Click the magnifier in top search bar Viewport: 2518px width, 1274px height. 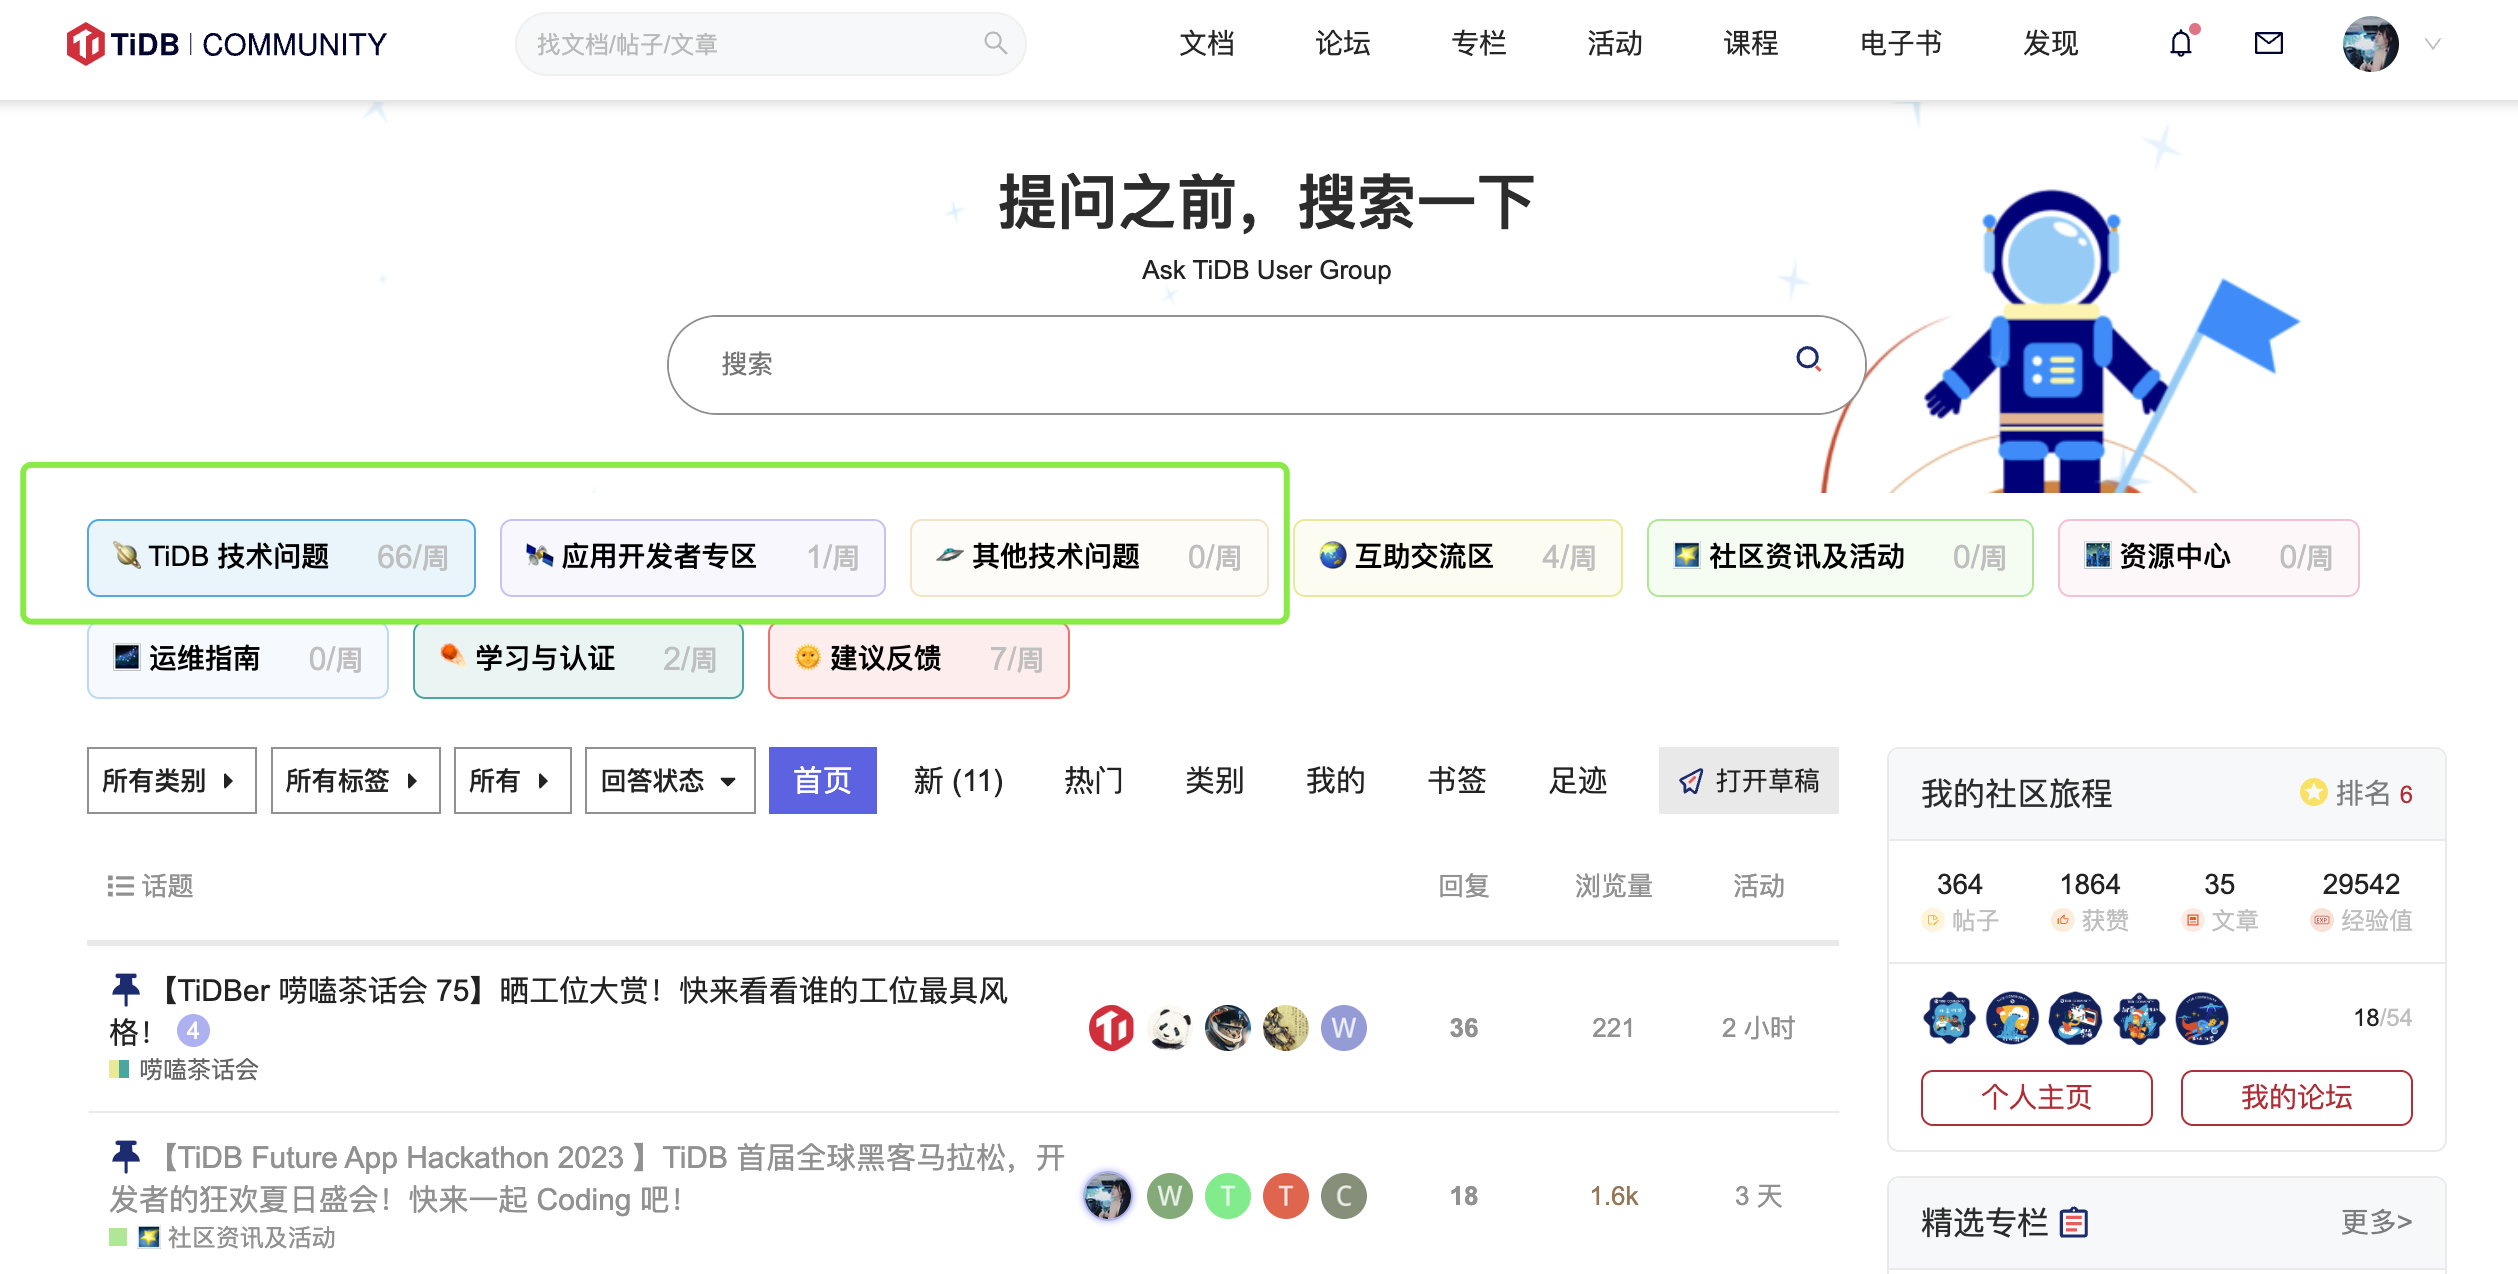tap(994, 43)
